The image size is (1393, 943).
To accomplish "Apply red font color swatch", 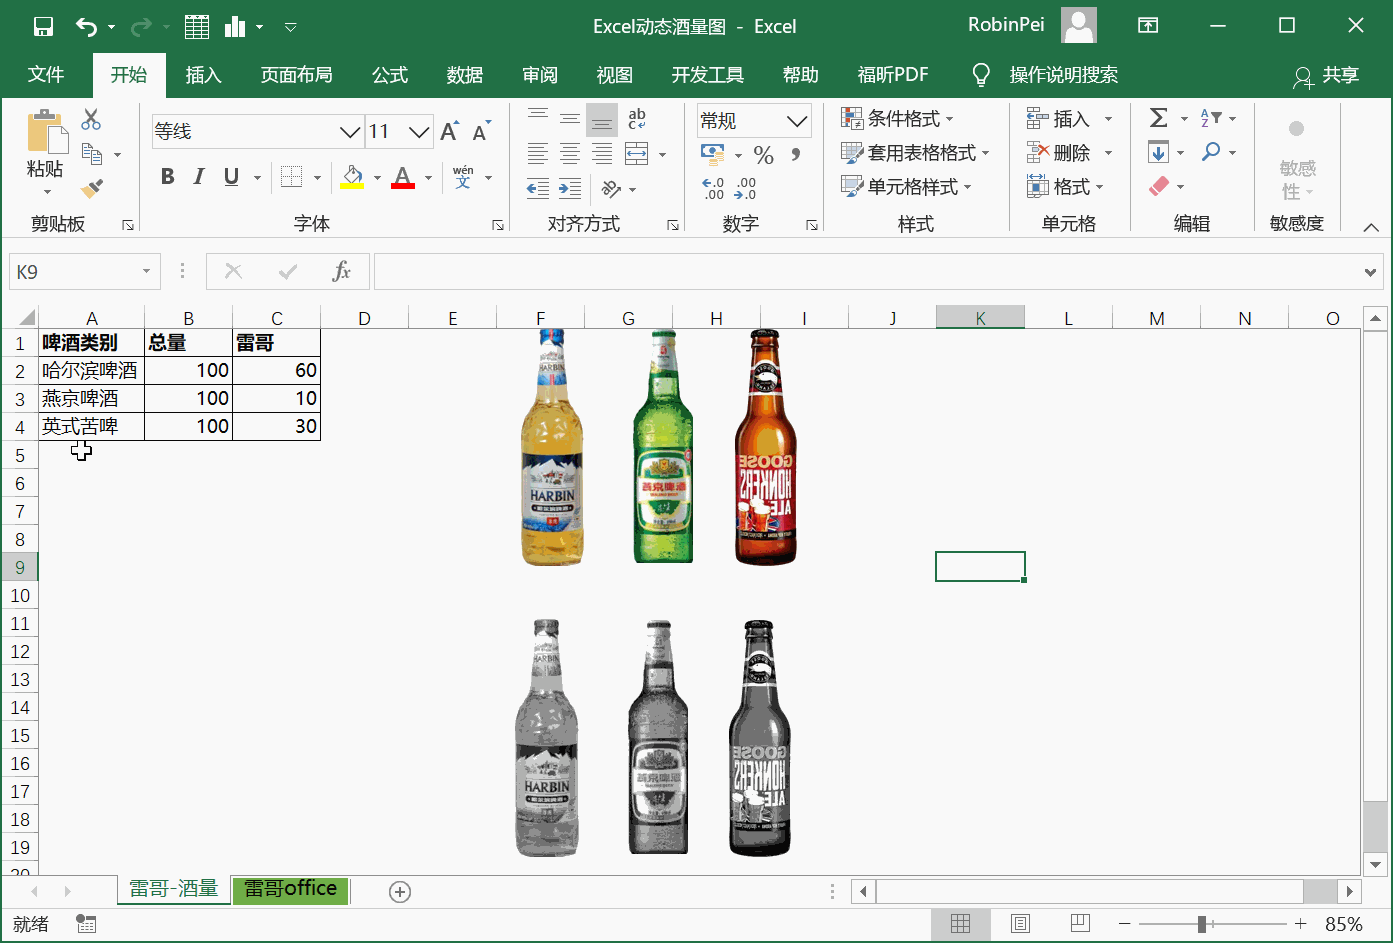I will coord(403,177).
